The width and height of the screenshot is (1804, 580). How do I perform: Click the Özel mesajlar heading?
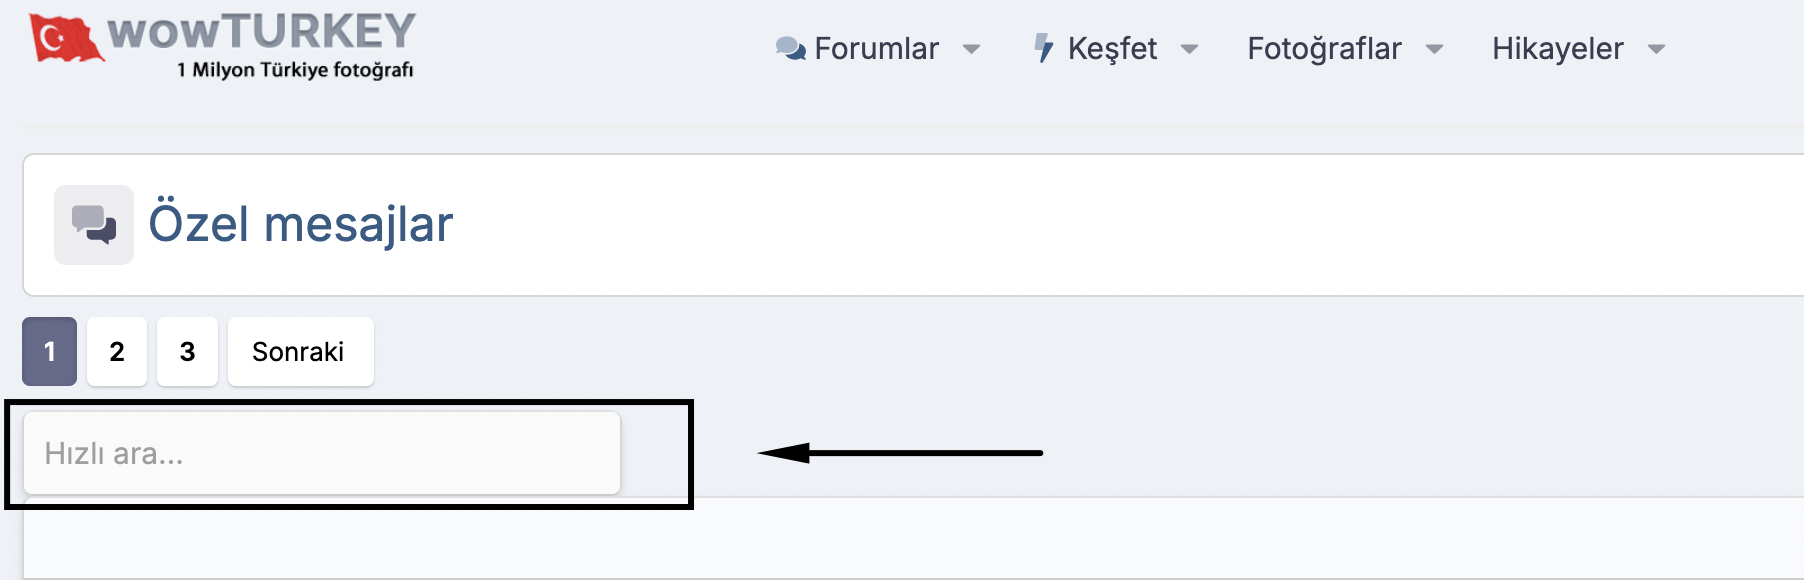pos(300,223)
